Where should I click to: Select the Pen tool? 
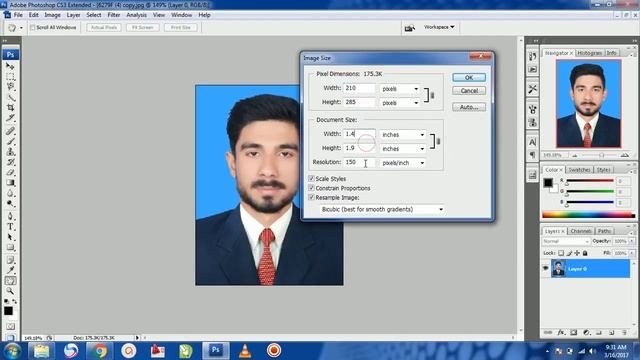click(x=10, y=216)
